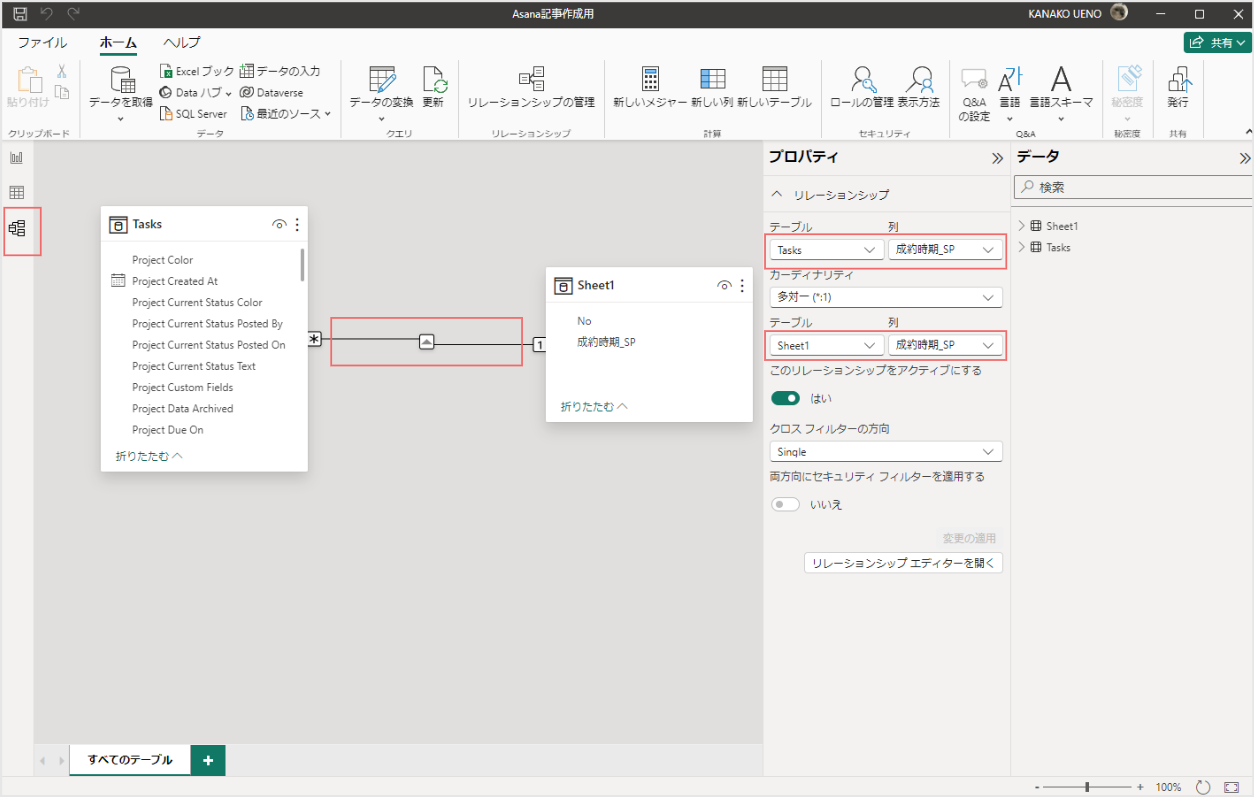1254x797 pixels.
Task: Open 最近のソース list
Action: click(285, 114)
